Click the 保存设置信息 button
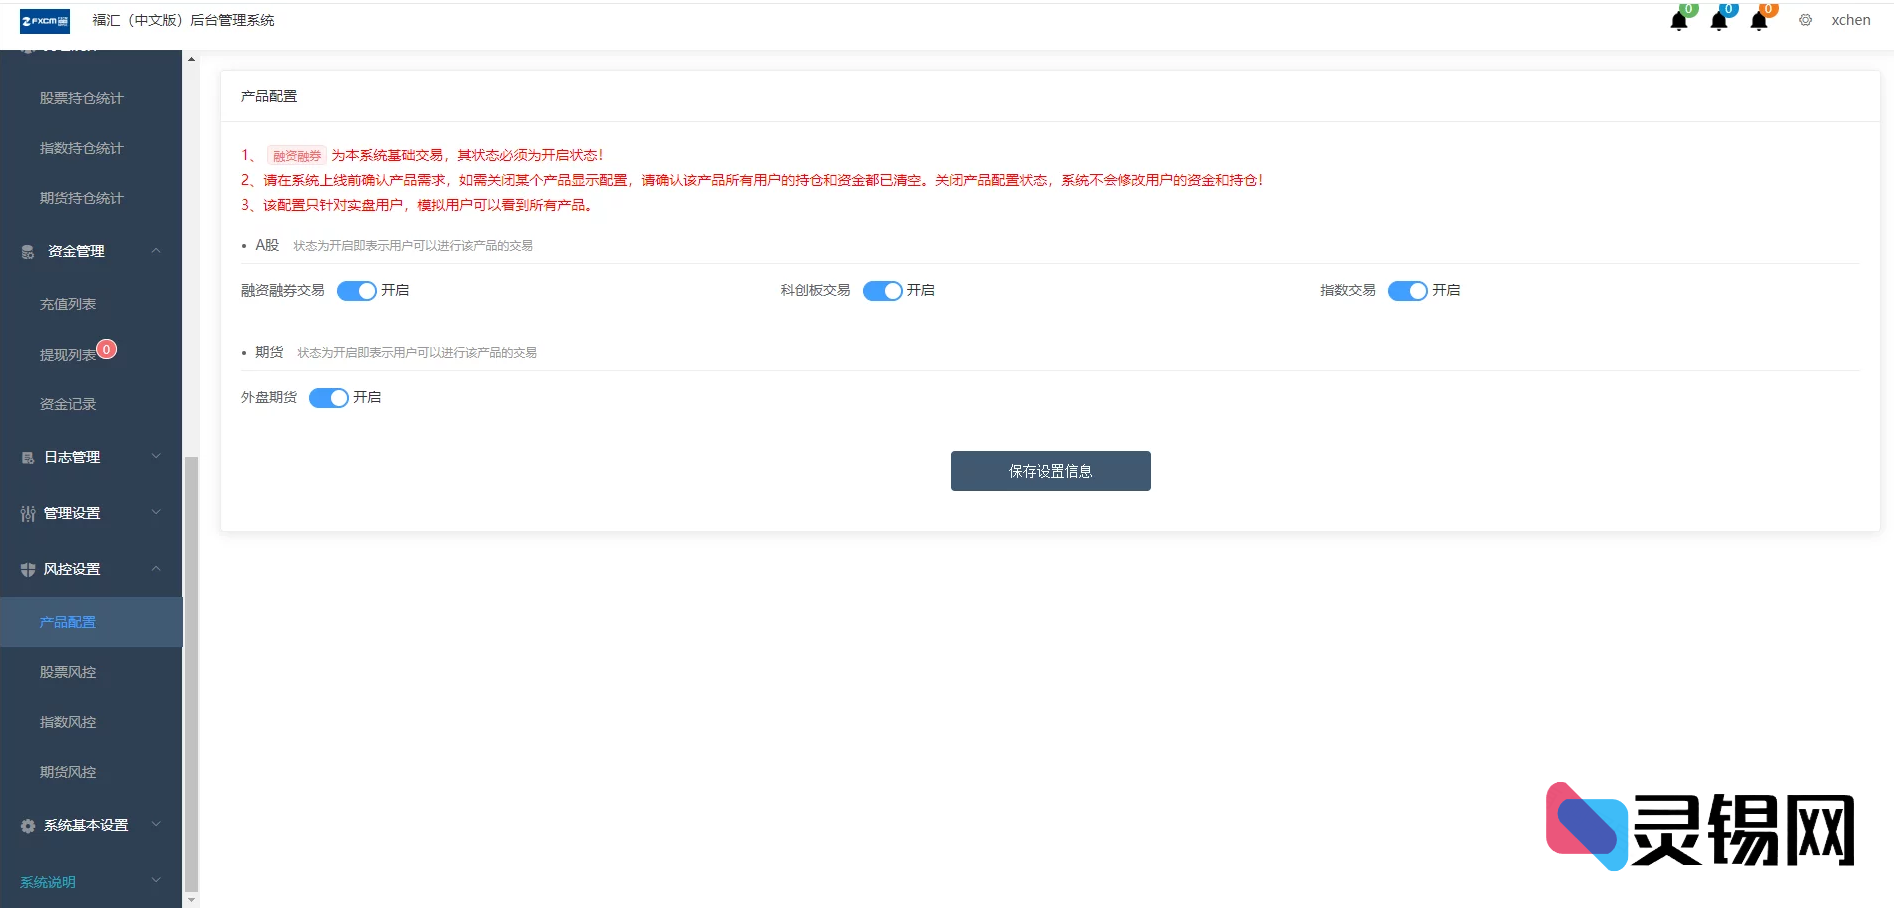 coord(1050,471)
